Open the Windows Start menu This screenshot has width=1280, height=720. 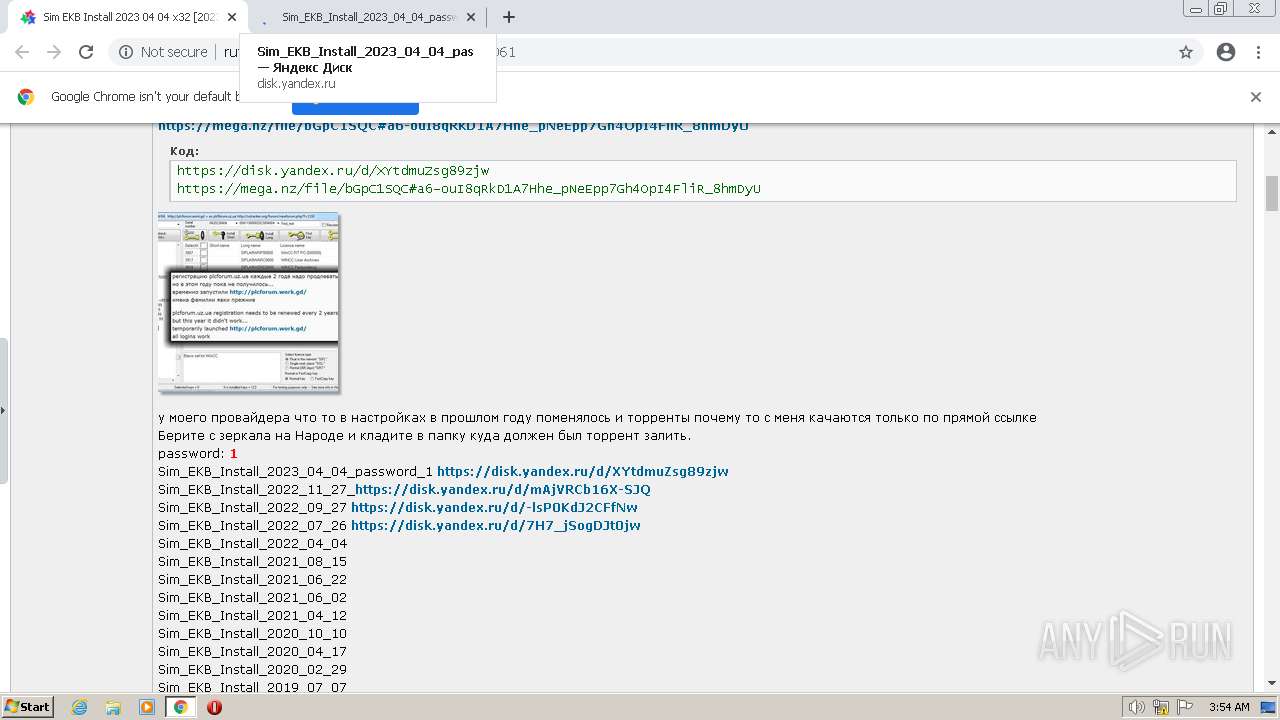click(27, 707)
